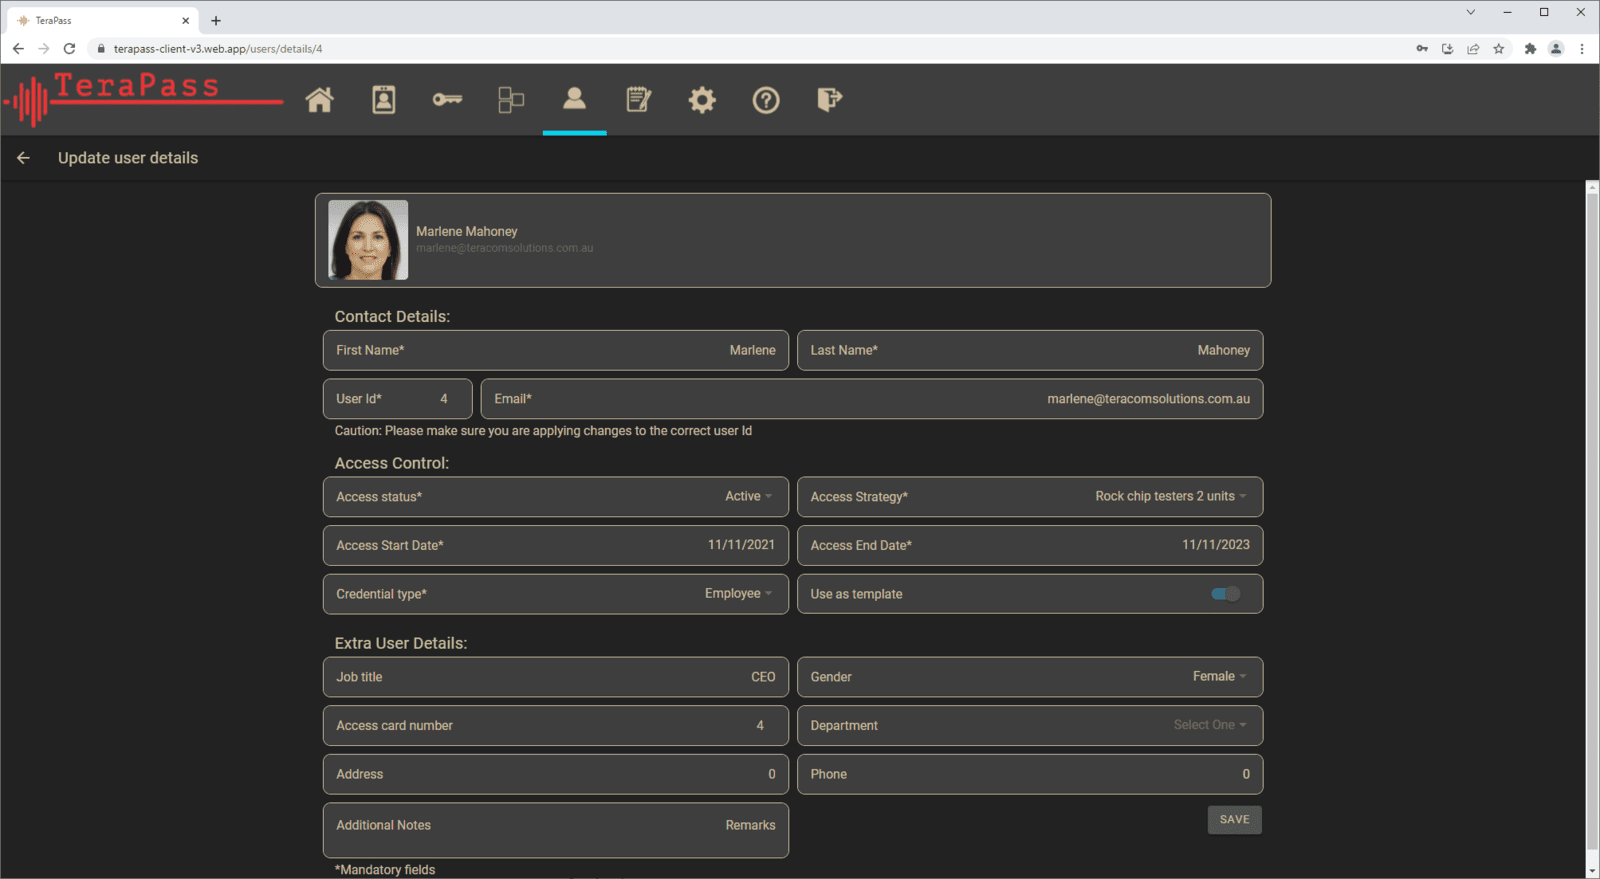Open the ID badge credentials icon

pos(384,100)
